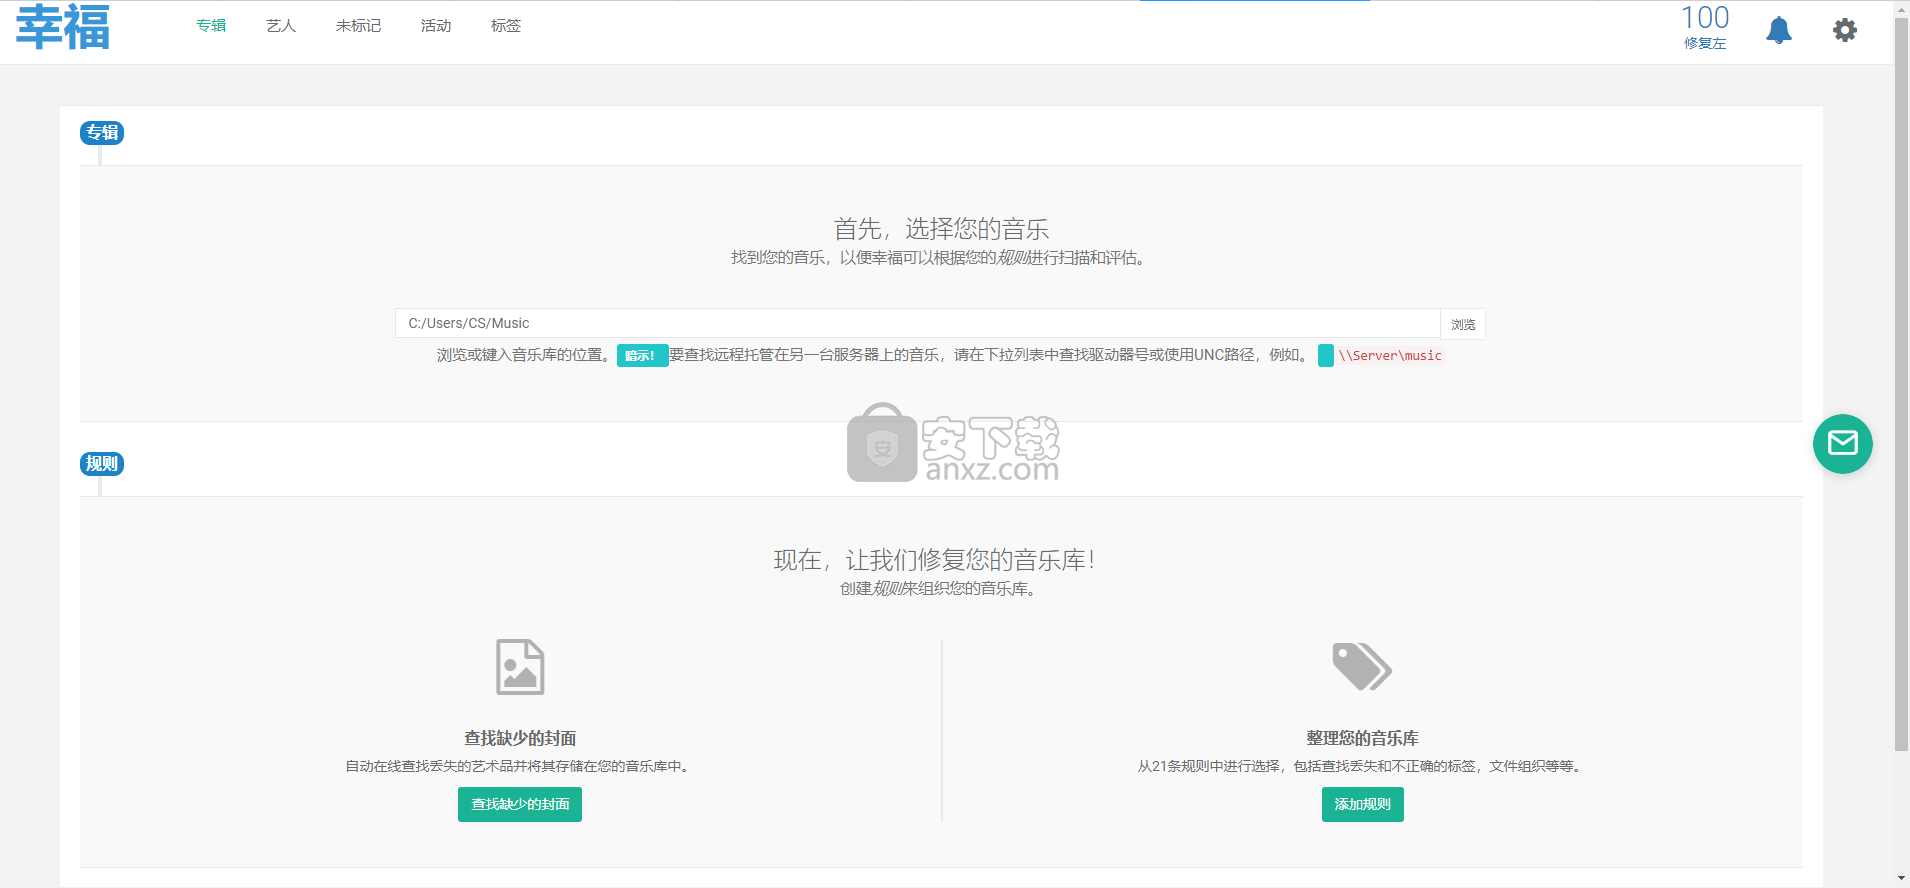Click the 浏览或键入音乐库的位置 hint text
The width and height of the screenshot is (1910, 888).
[x=525, y=356]
